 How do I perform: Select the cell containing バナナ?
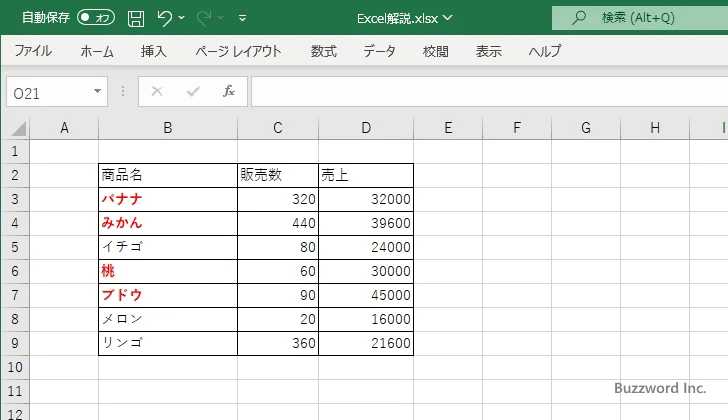click(x=167, y=199)
